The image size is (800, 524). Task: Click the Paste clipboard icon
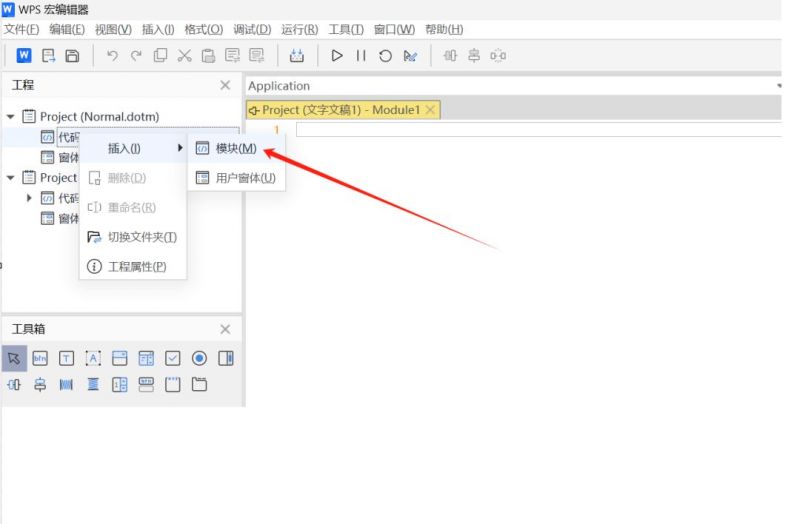(x=208, y=56)
